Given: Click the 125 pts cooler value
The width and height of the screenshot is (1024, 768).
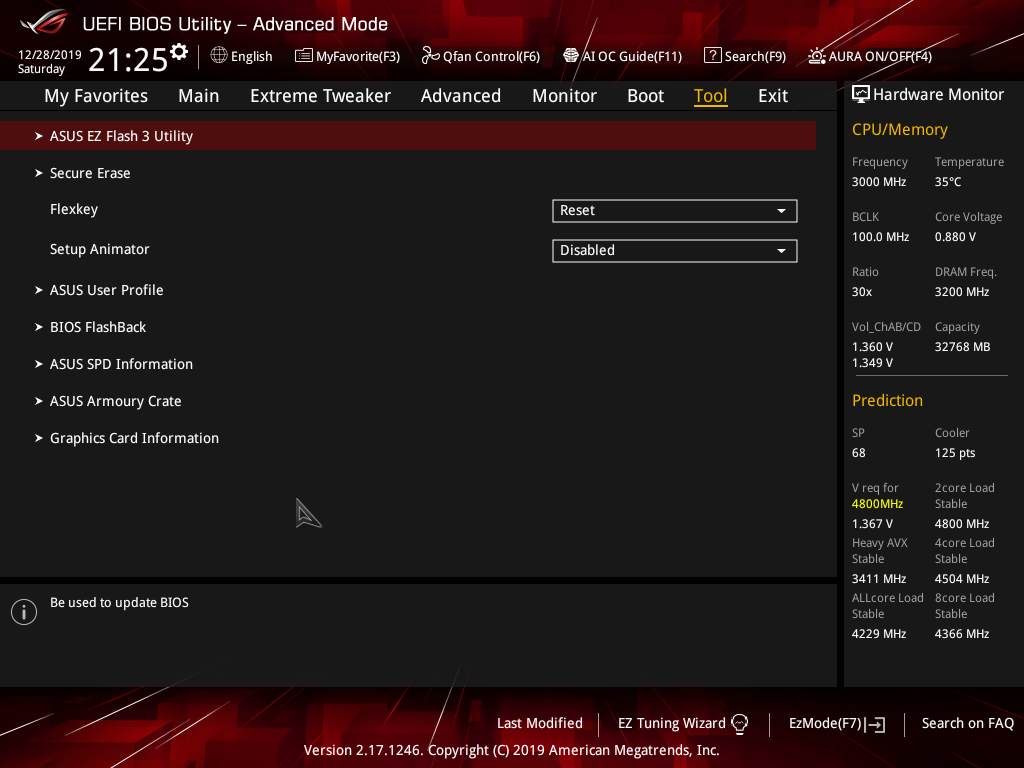Looking at the screenshot, I should 955,453.
